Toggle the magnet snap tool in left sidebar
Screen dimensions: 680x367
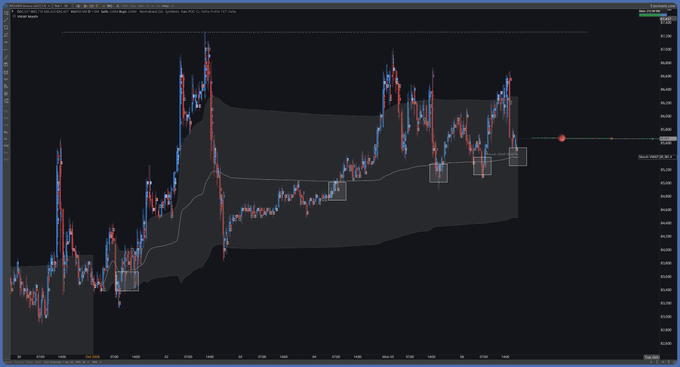coord(6,100)
